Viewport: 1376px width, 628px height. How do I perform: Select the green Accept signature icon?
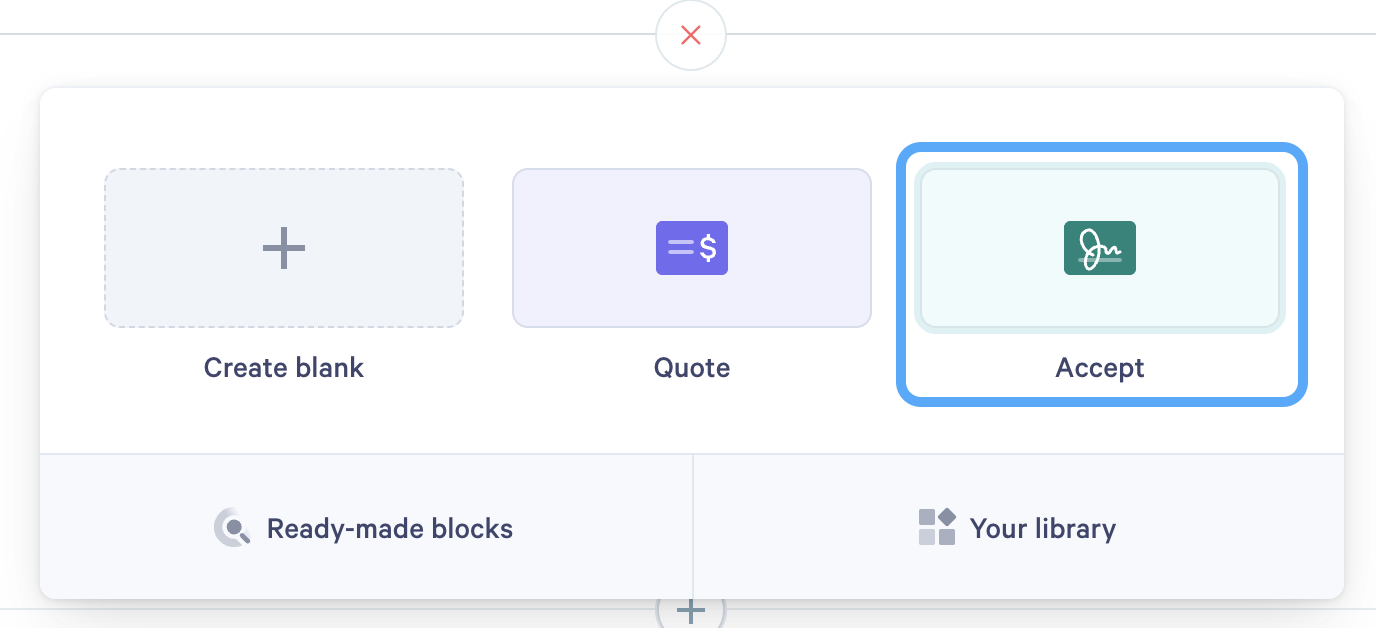(x=1100, y=248)
